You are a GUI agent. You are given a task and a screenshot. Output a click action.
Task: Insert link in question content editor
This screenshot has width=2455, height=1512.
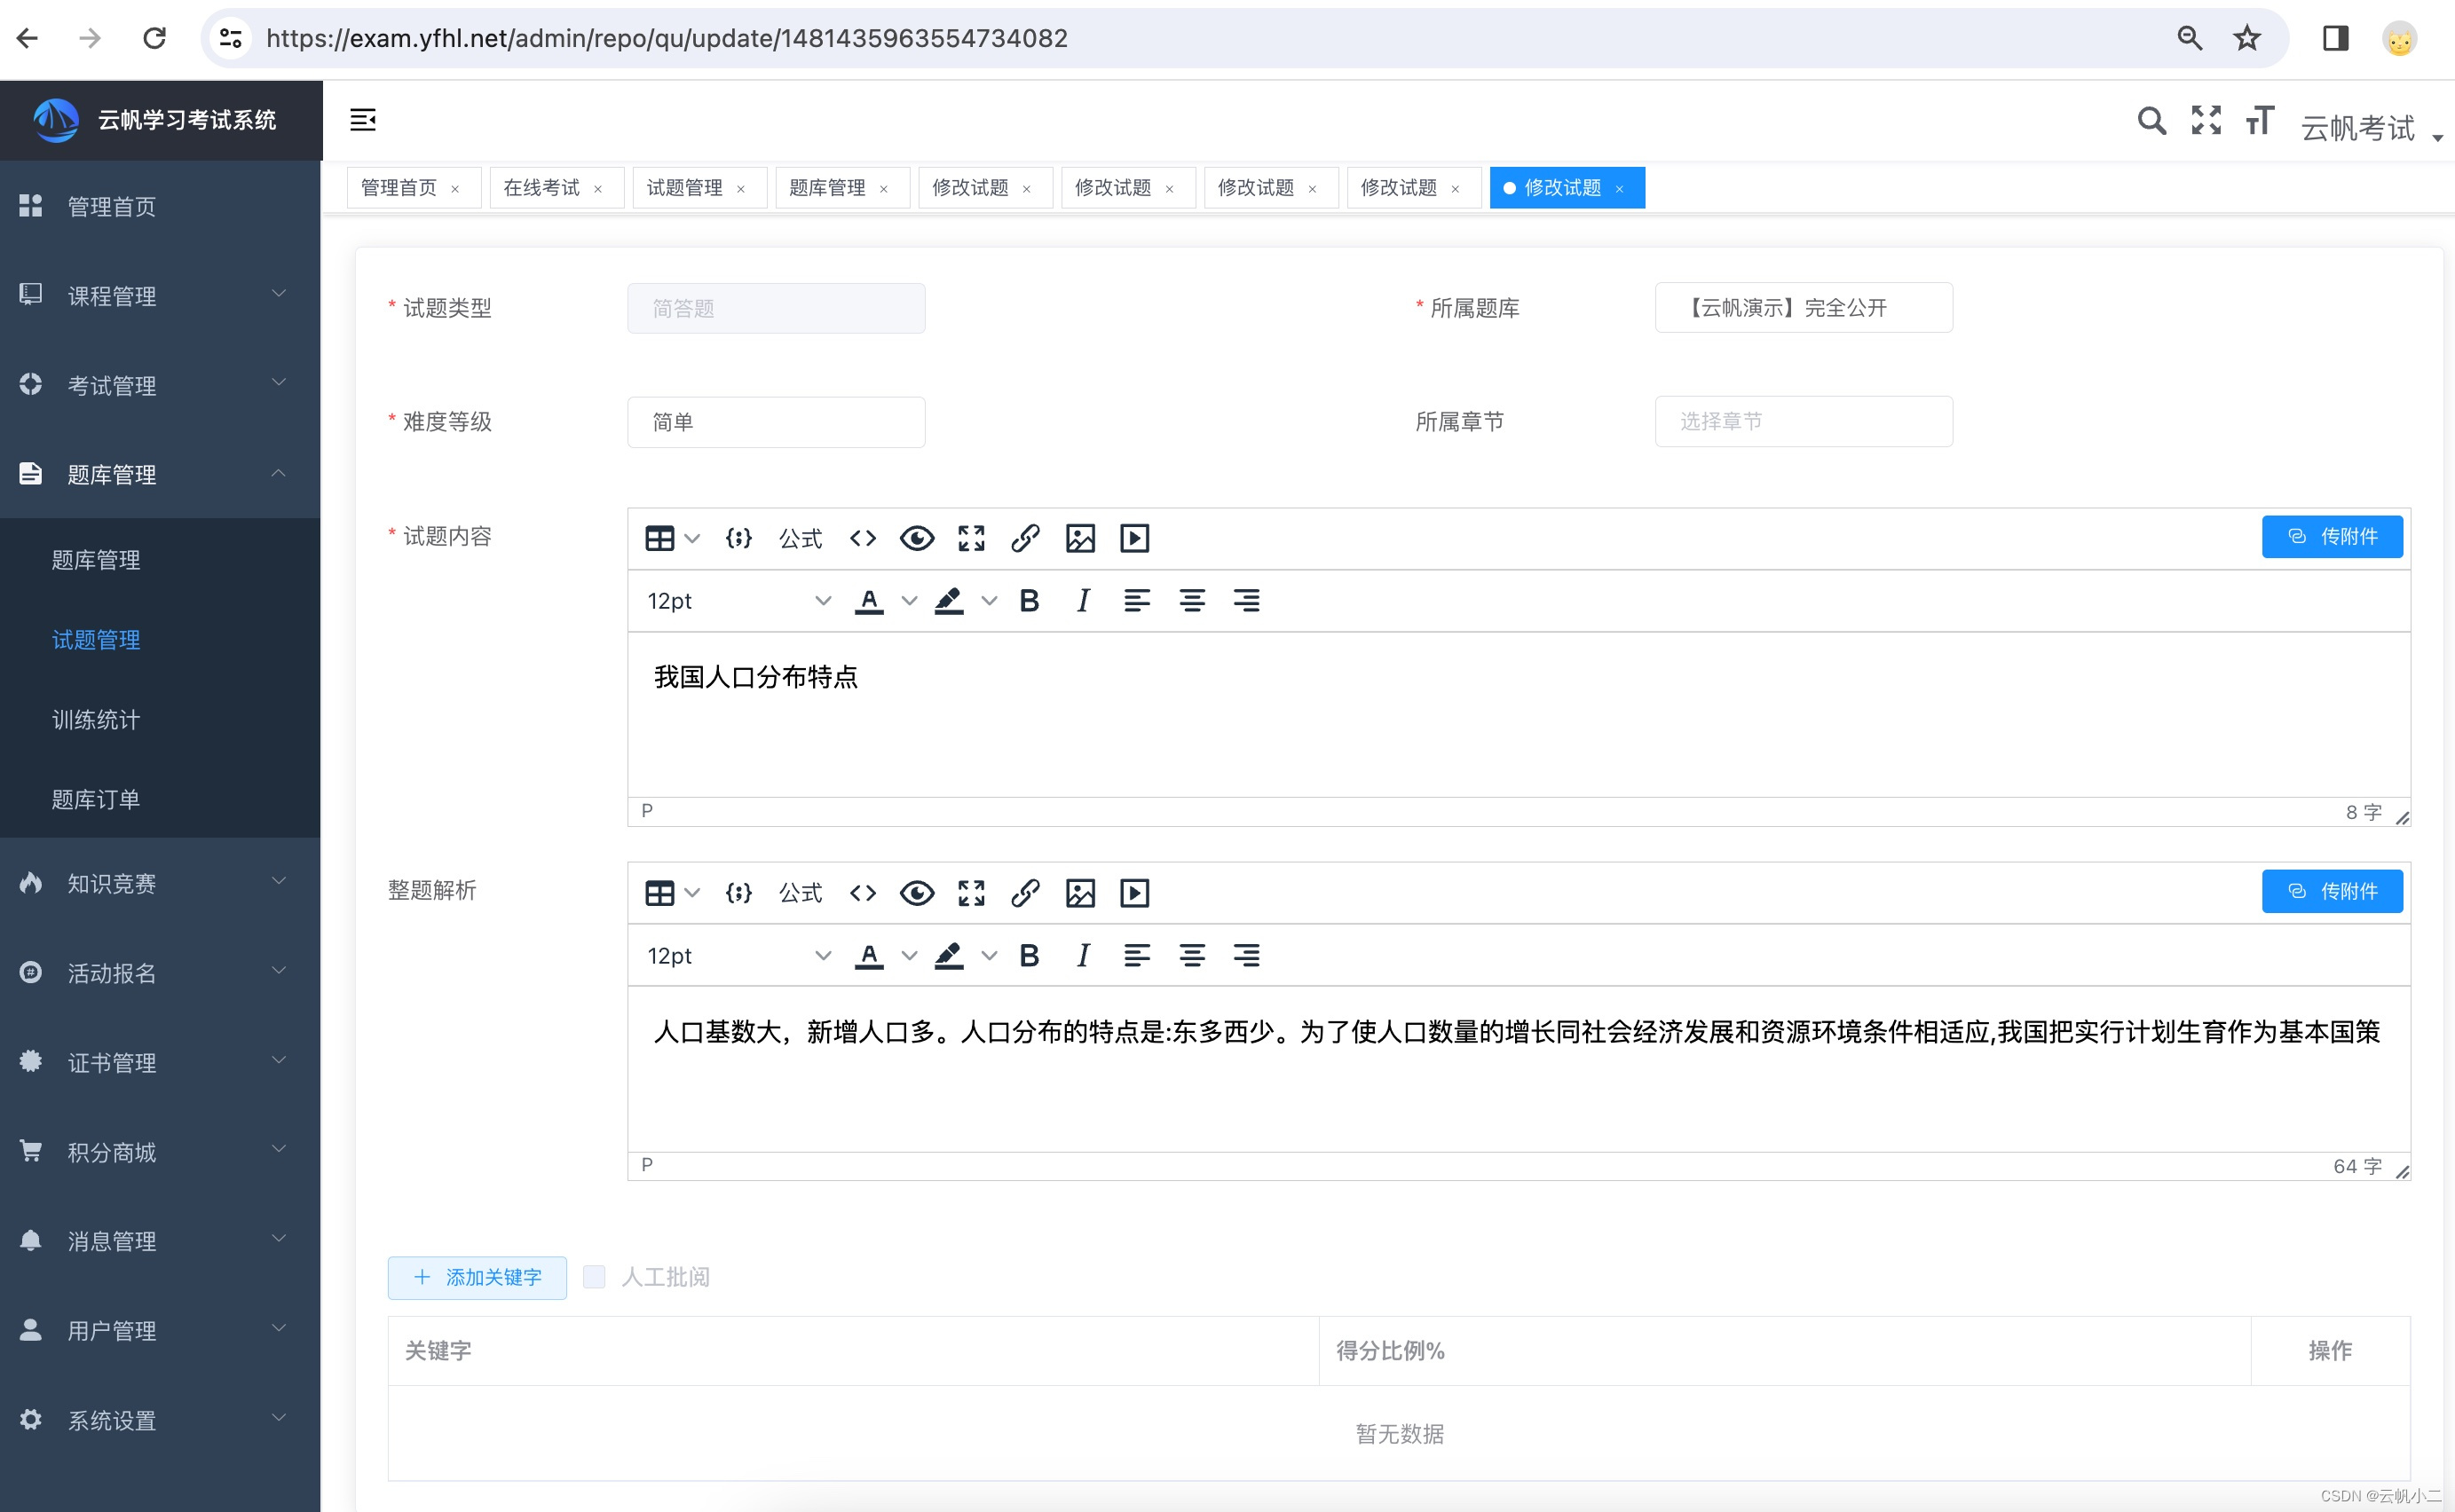[x=1025, y=539]
